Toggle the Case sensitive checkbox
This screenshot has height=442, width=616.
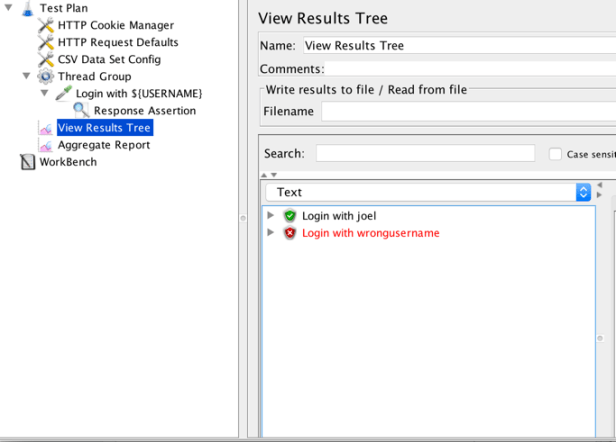555,154
